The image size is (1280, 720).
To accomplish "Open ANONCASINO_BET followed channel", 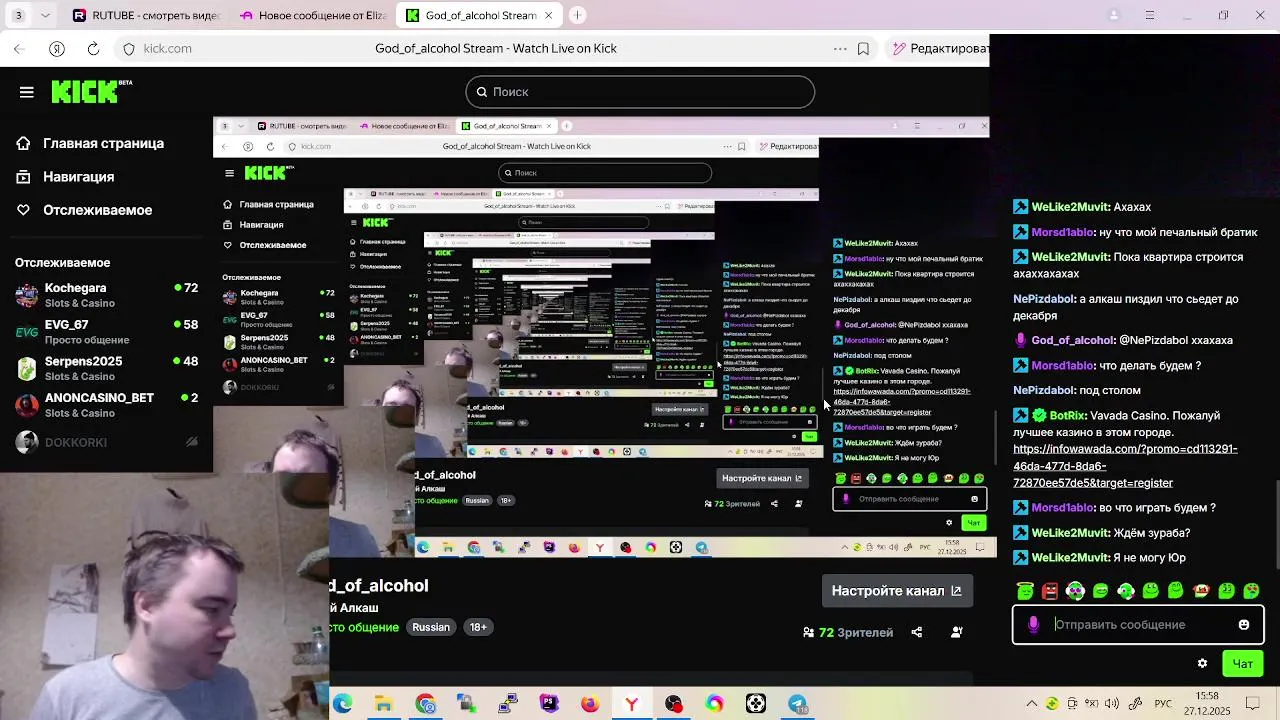I will [106, 405].
